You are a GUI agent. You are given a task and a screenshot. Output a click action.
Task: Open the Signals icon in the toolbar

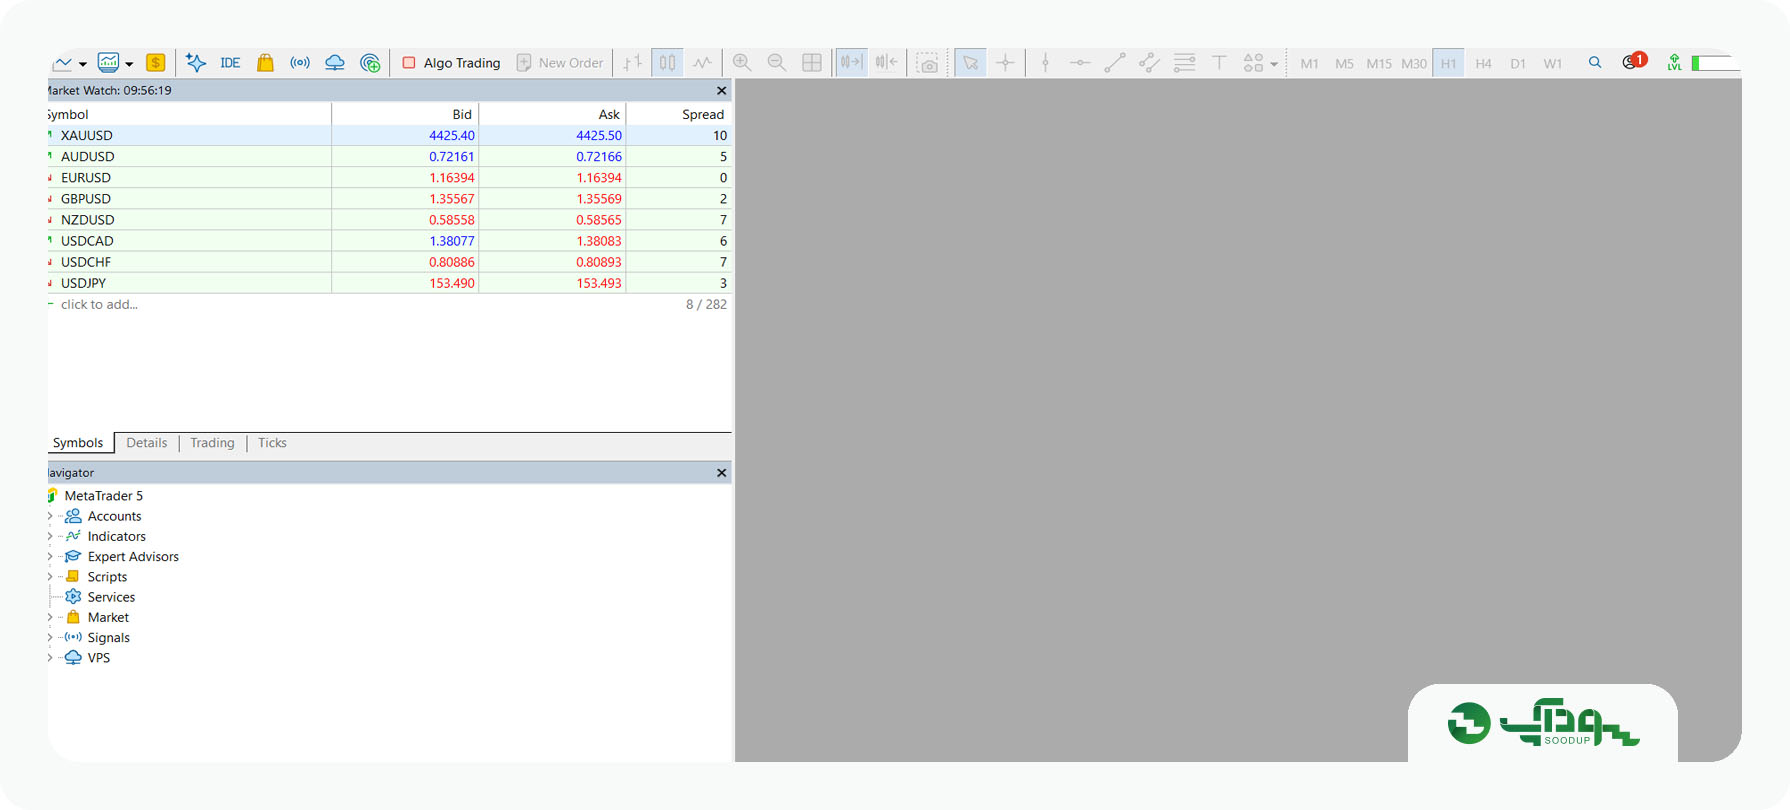click(x=300, y=63)
